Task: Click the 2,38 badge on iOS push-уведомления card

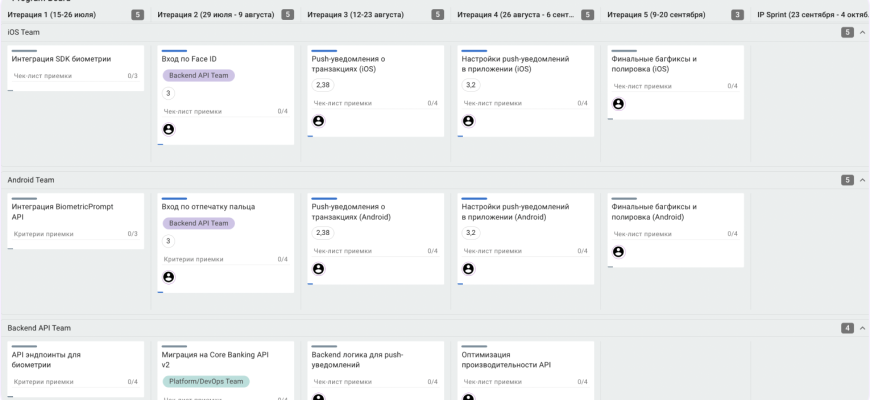Action: point(323,85)
